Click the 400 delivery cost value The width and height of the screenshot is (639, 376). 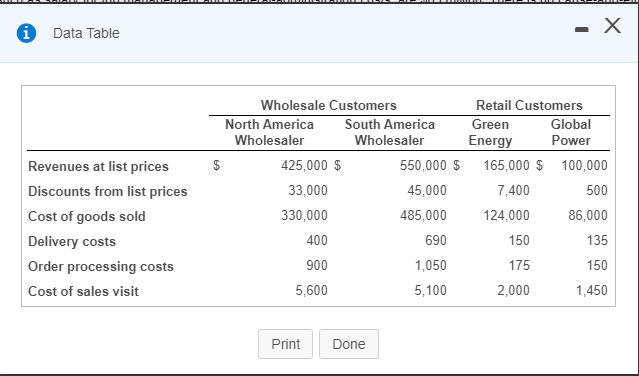[317, 240]
